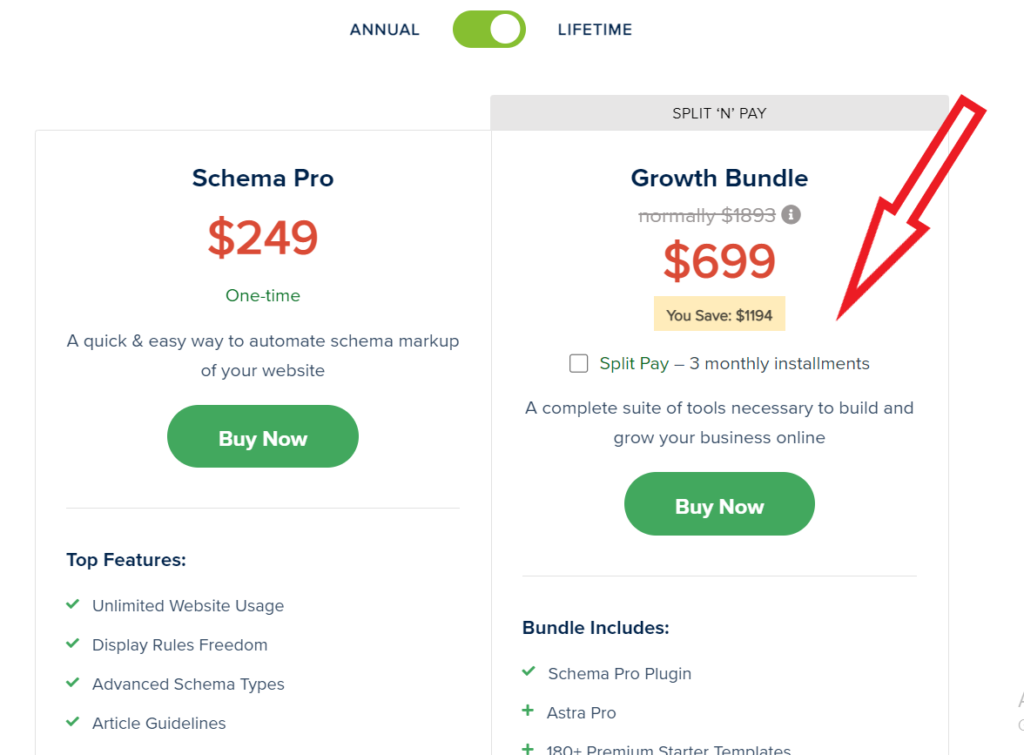This screenshot has width=1024, height=755.
Task: Click the Growth Bundle plan title
Action: (x=719, y=178)
